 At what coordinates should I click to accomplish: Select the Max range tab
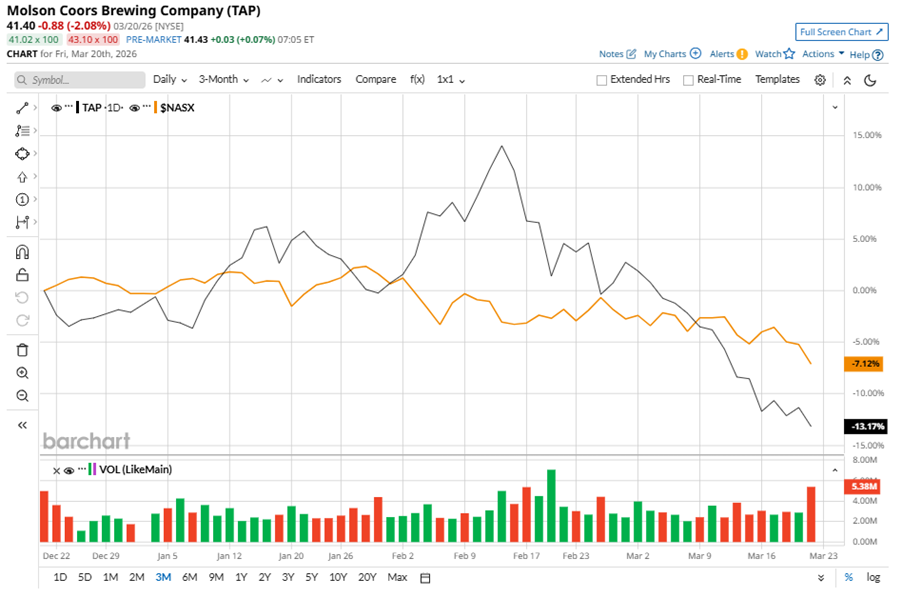(397, 577)
